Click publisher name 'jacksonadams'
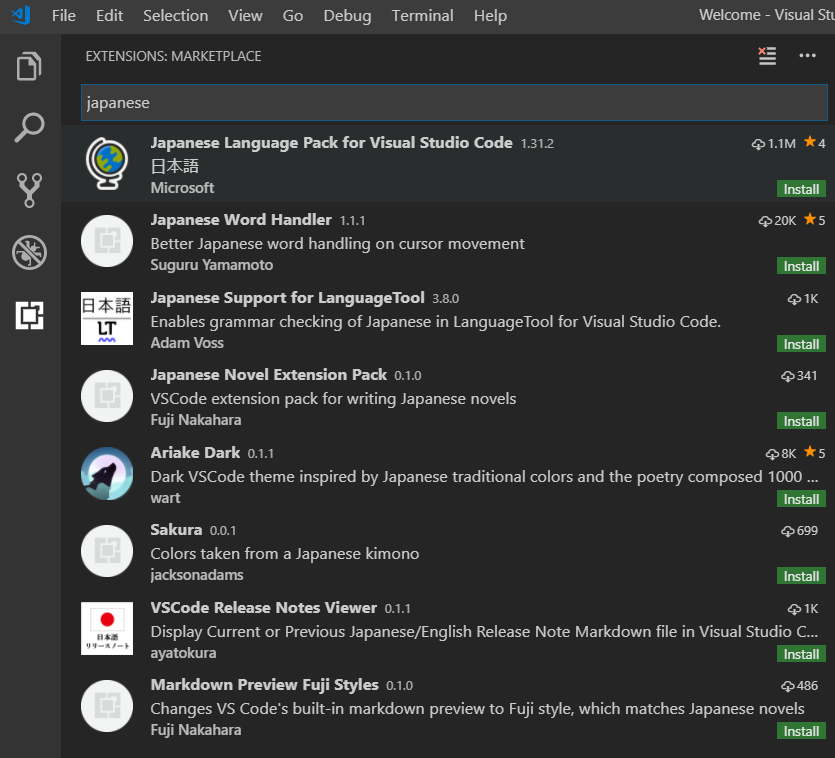Screen dimensions: 835x758 (197, 575)
